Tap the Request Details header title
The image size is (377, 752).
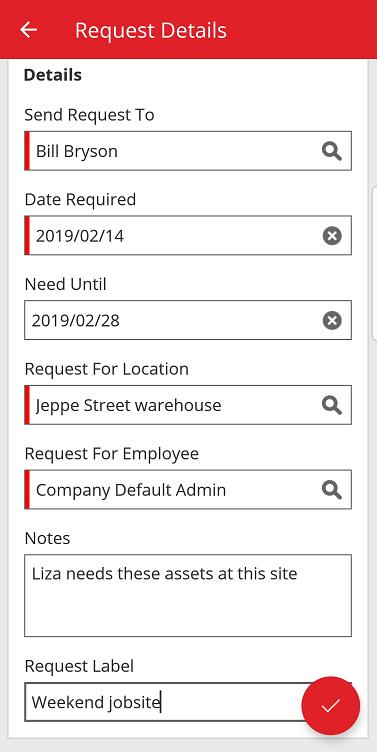(x=151, y=30)
